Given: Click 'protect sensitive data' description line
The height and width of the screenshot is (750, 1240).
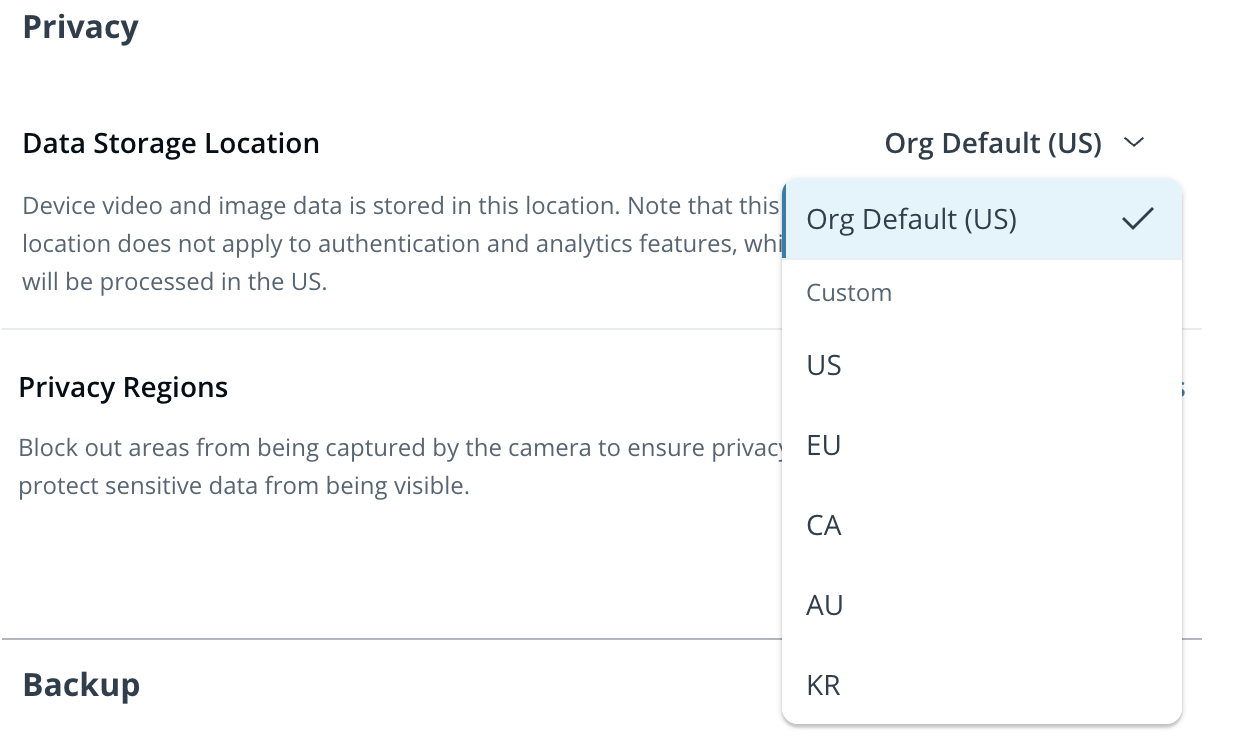Looking at the screenshot, I should pyautogui.click(x=244, y=488).
